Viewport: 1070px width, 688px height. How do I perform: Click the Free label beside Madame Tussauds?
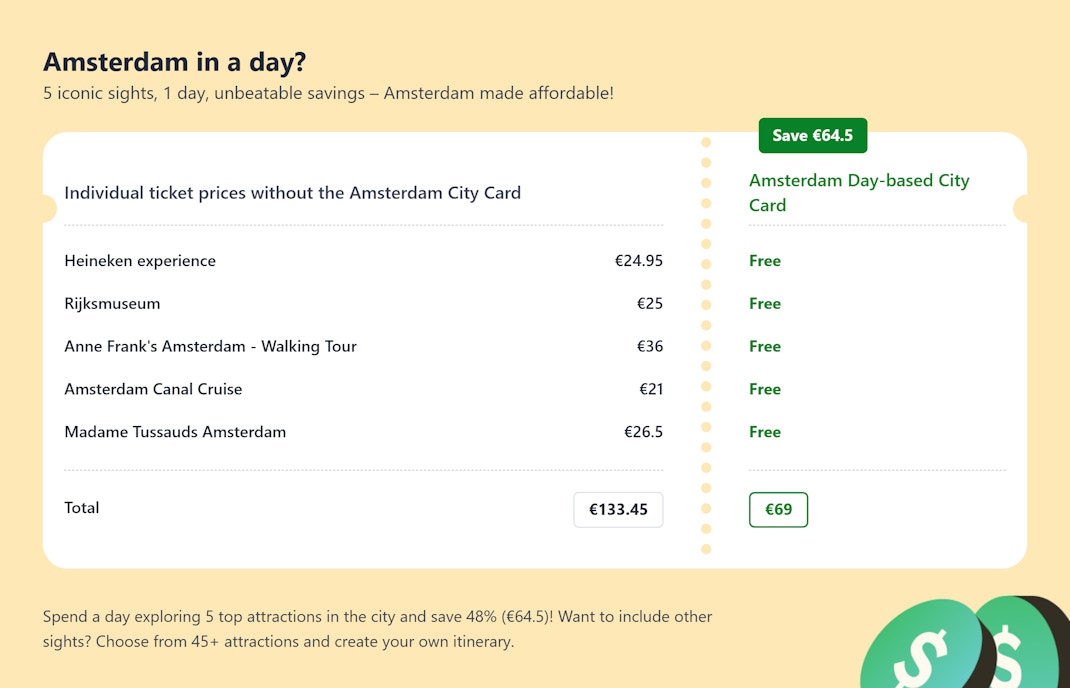[x=765, y=433]
